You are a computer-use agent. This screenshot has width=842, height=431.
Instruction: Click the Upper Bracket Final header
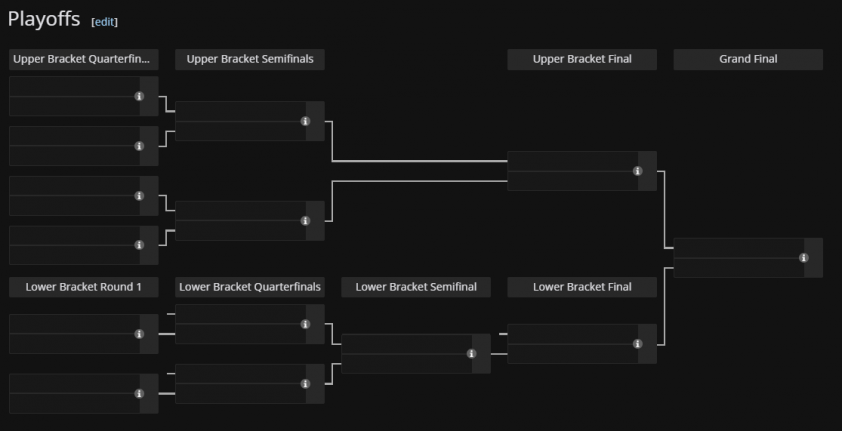pos(582,60)
